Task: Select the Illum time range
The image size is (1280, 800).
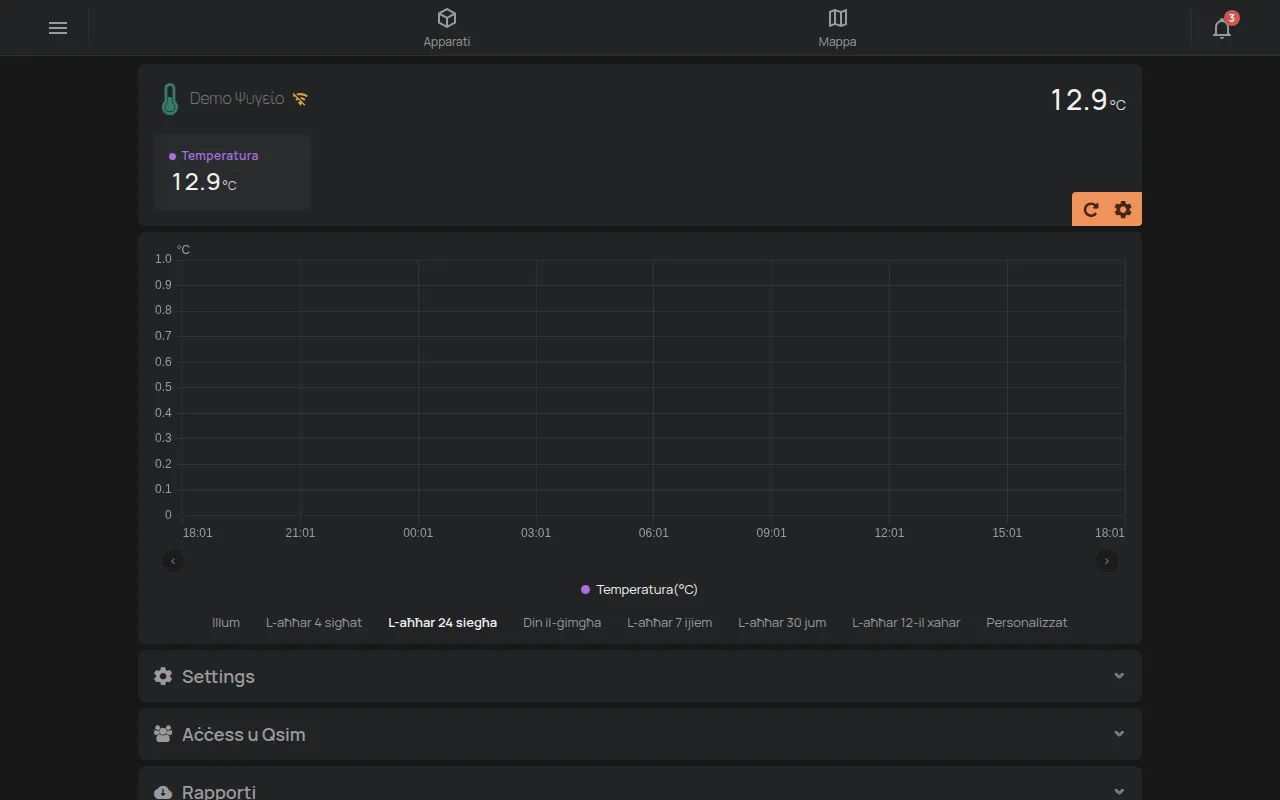Action: (x=226, y=622)
